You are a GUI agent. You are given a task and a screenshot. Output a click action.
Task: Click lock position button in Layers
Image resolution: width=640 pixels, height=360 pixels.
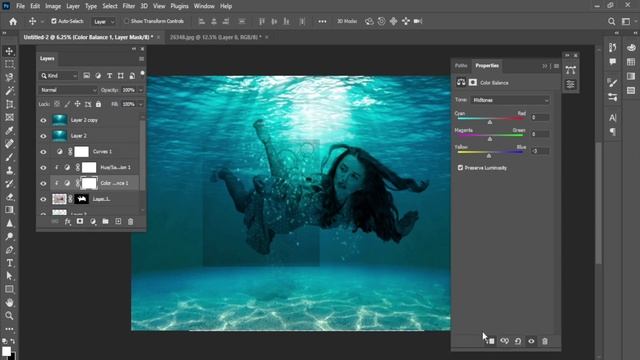tap(77, 104)
